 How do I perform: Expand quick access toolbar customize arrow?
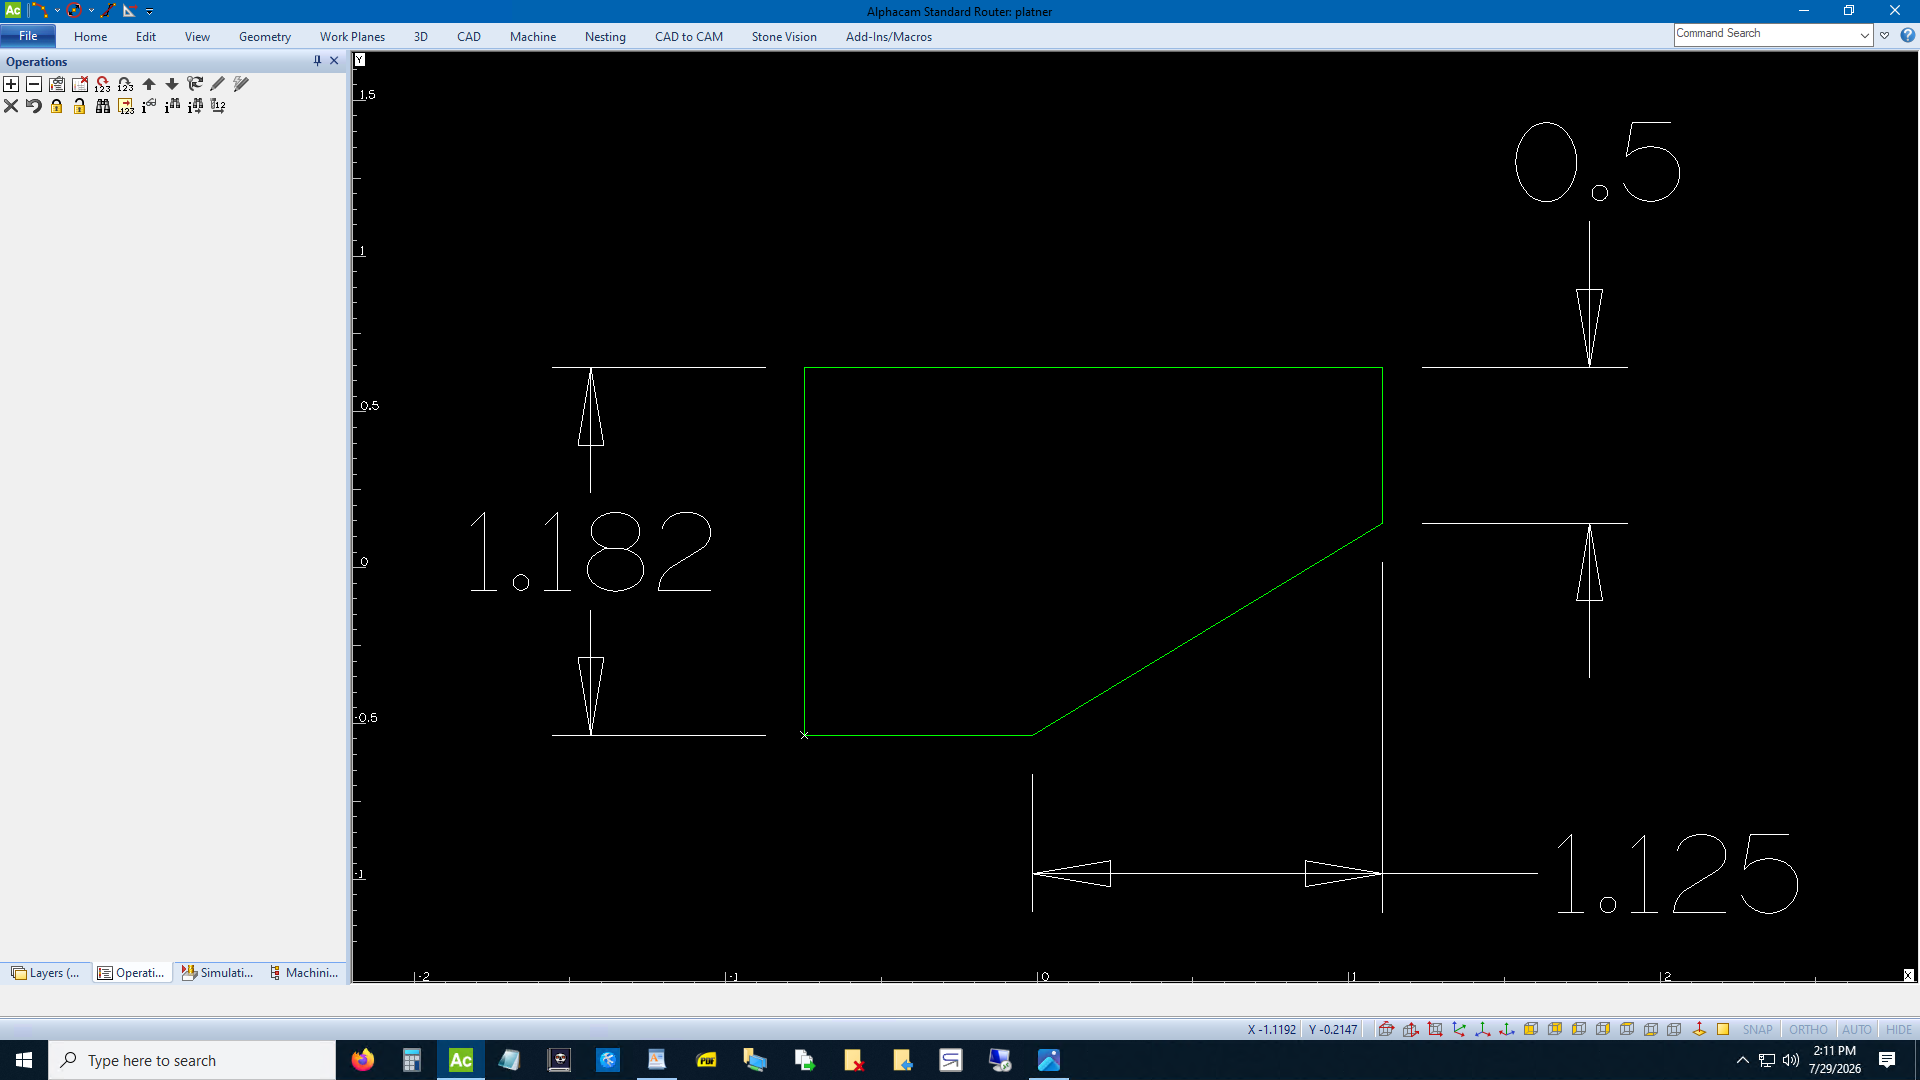click(x=150, y=11)
